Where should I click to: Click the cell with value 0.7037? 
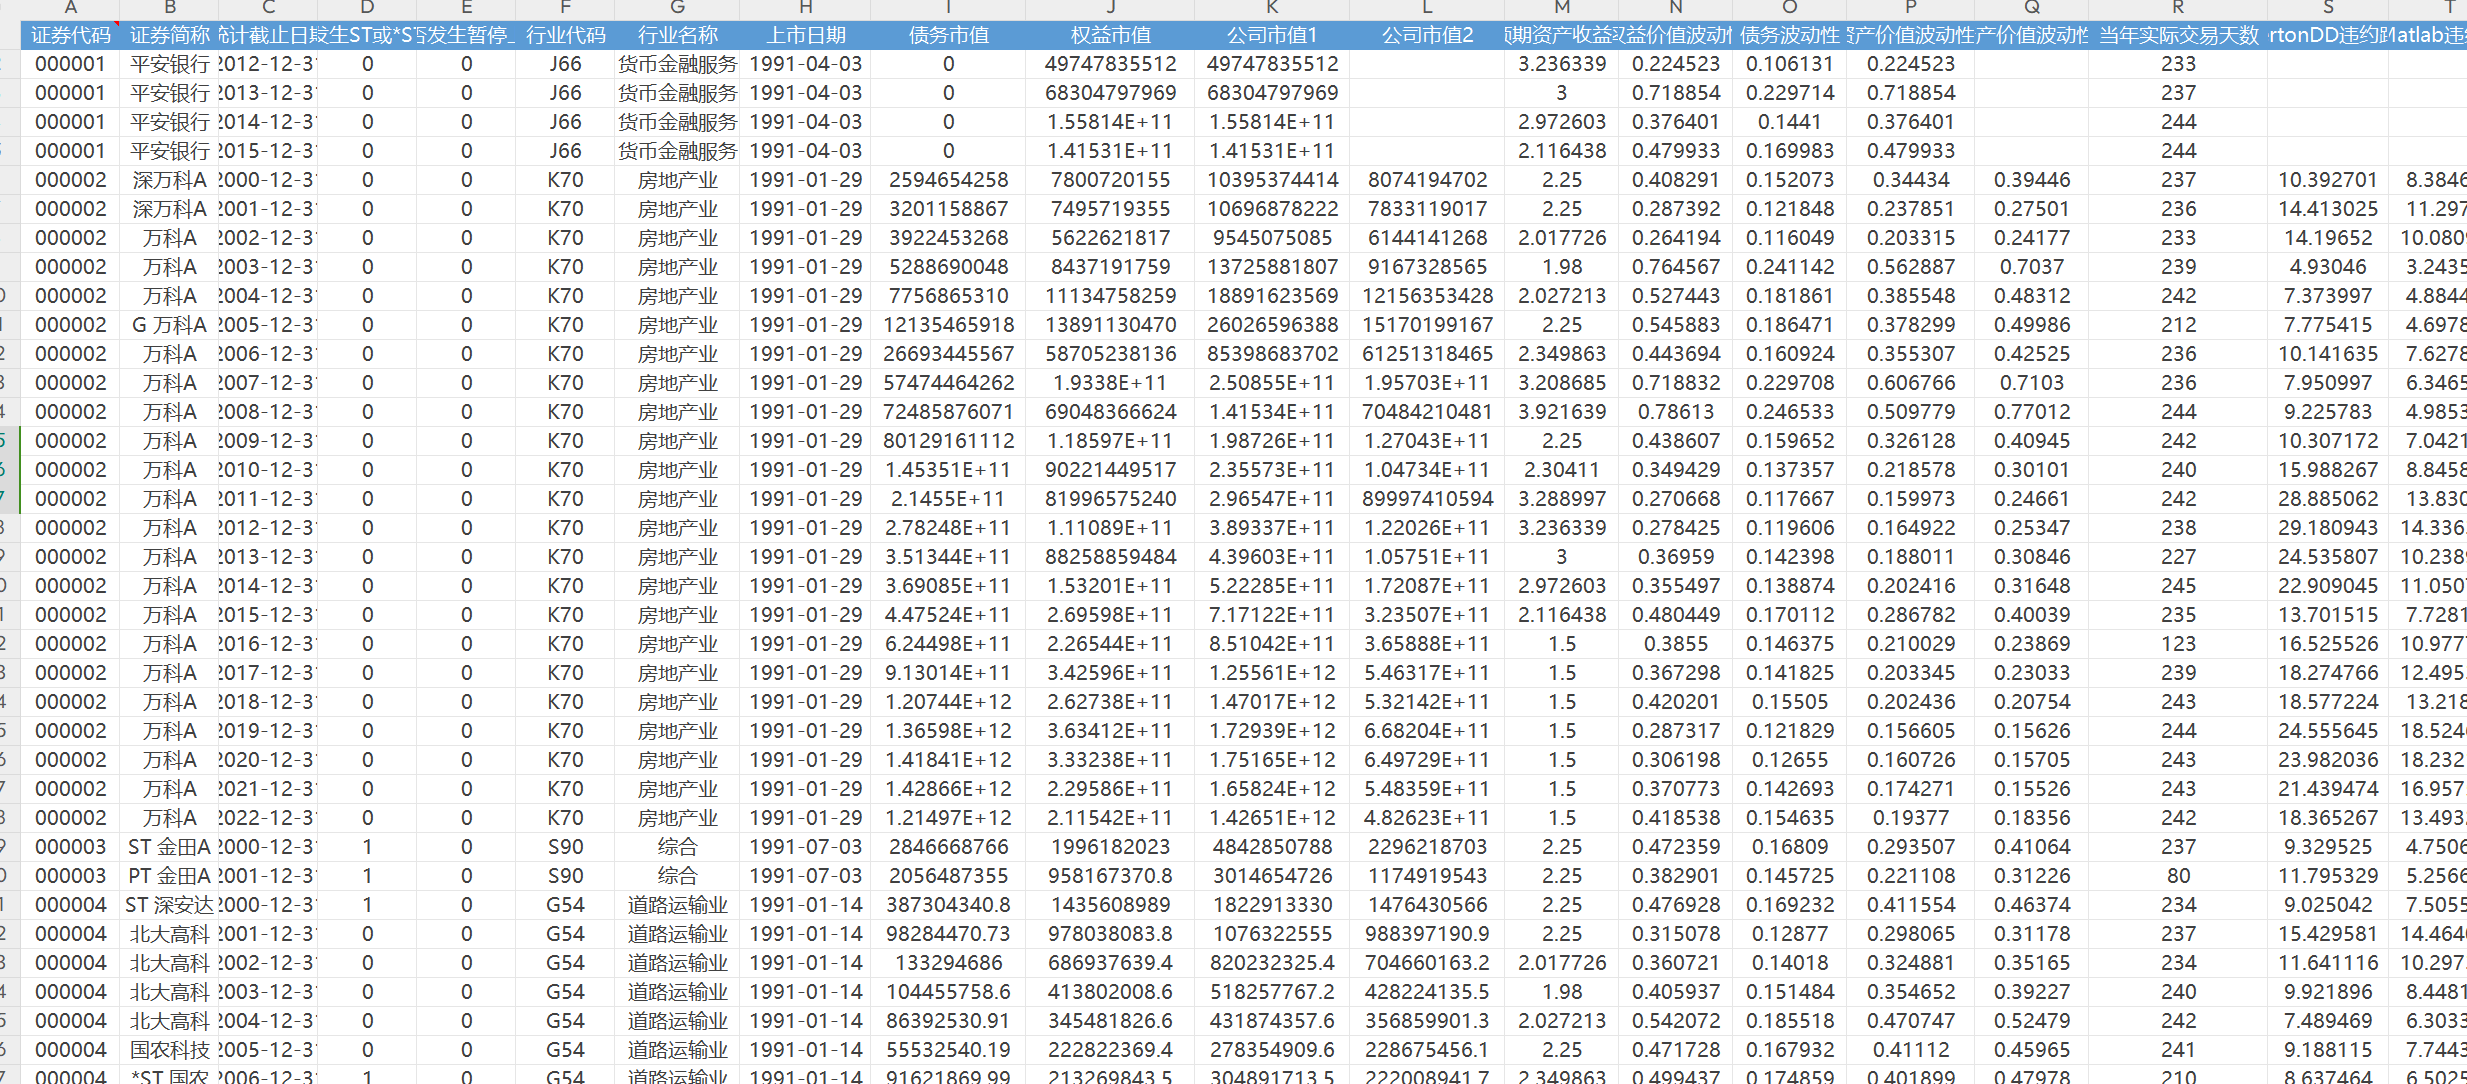tap(2031, 267)
